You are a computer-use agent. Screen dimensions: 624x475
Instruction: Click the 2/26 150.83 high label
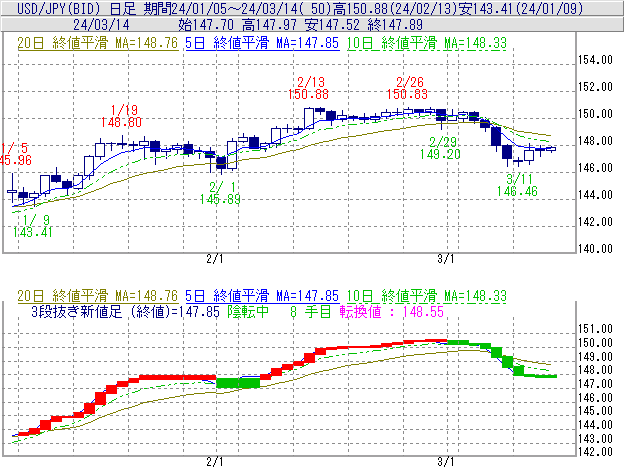pyautogui.click(x=407, y=88)
